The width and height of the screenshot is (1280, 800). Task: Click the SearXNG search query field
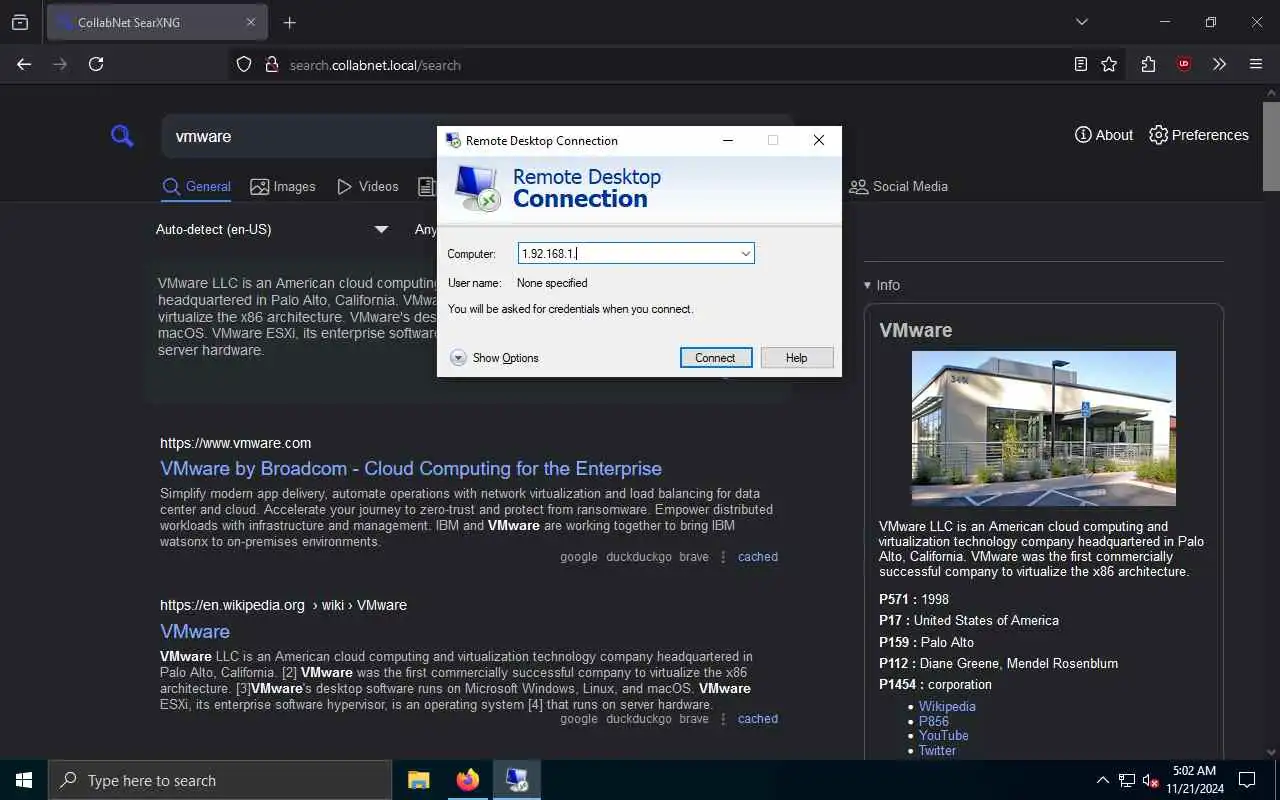pos(300,136)
